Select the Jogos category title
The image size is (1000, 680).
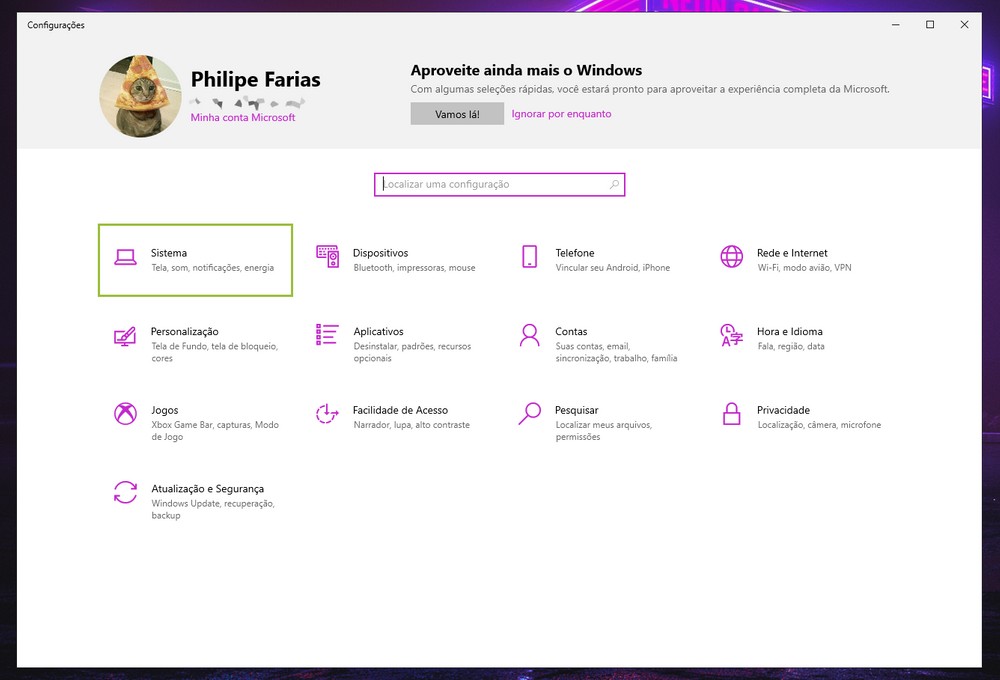tap(165, 410)
